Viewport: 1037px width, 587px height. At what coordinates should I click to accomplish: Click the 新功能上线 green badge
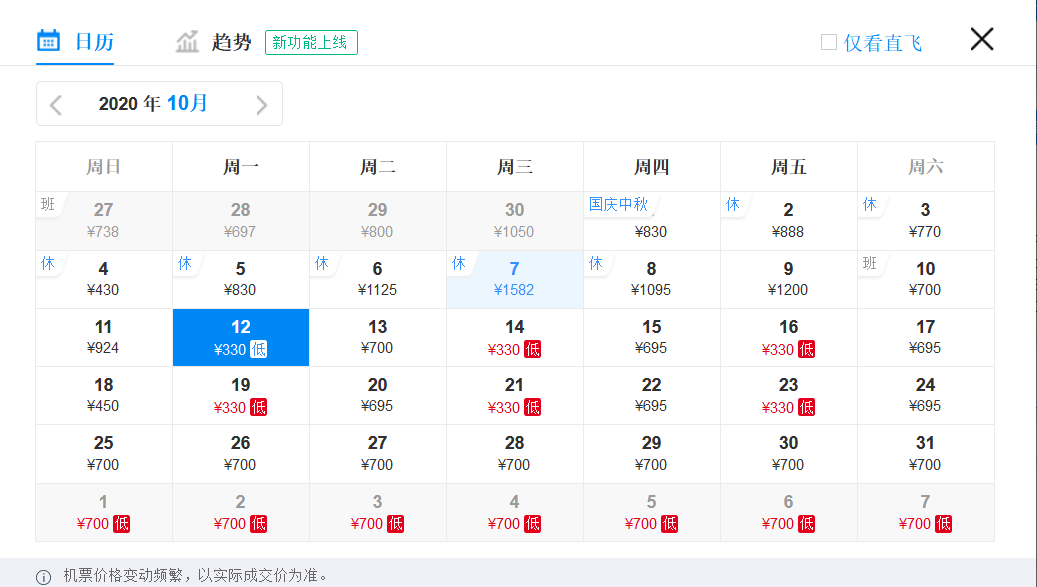coord(311,42)
